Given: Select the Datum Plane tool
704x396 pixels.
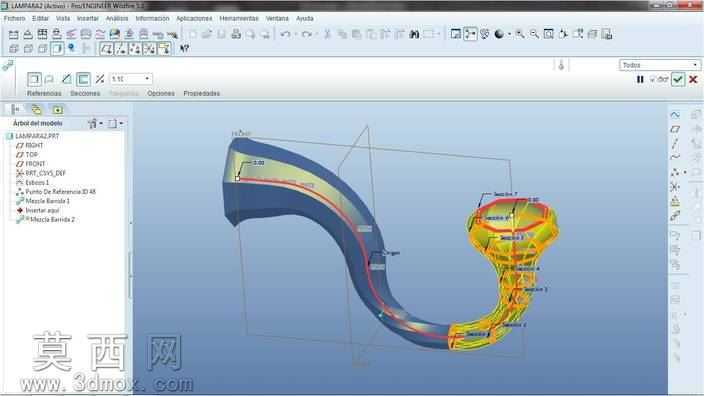Looking at the screenshot, I should (675, 129).
